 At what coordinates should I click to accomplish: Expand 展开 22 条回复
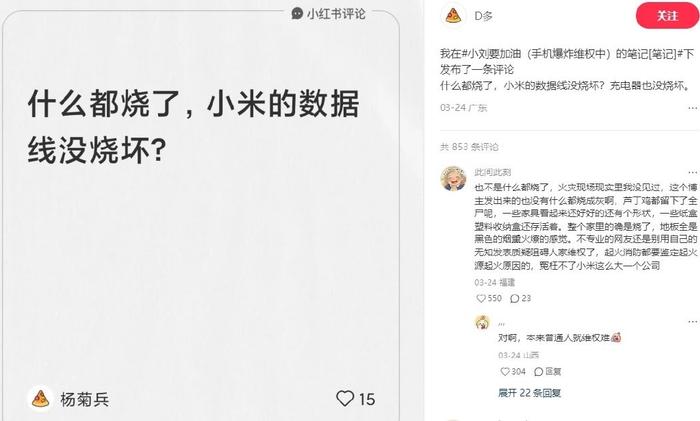[529, 393]
